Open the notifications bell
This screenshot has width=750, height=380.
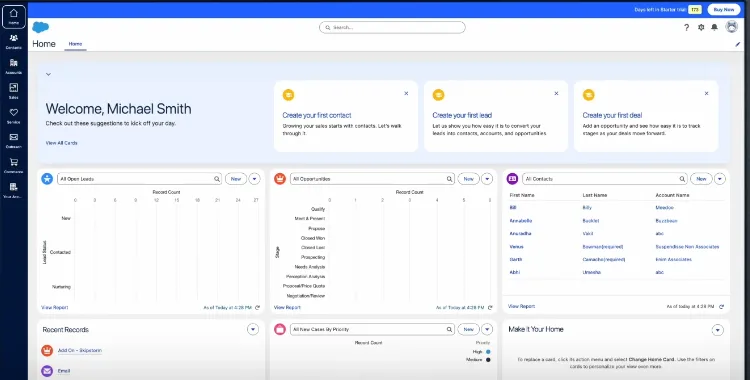click(714, 27)
